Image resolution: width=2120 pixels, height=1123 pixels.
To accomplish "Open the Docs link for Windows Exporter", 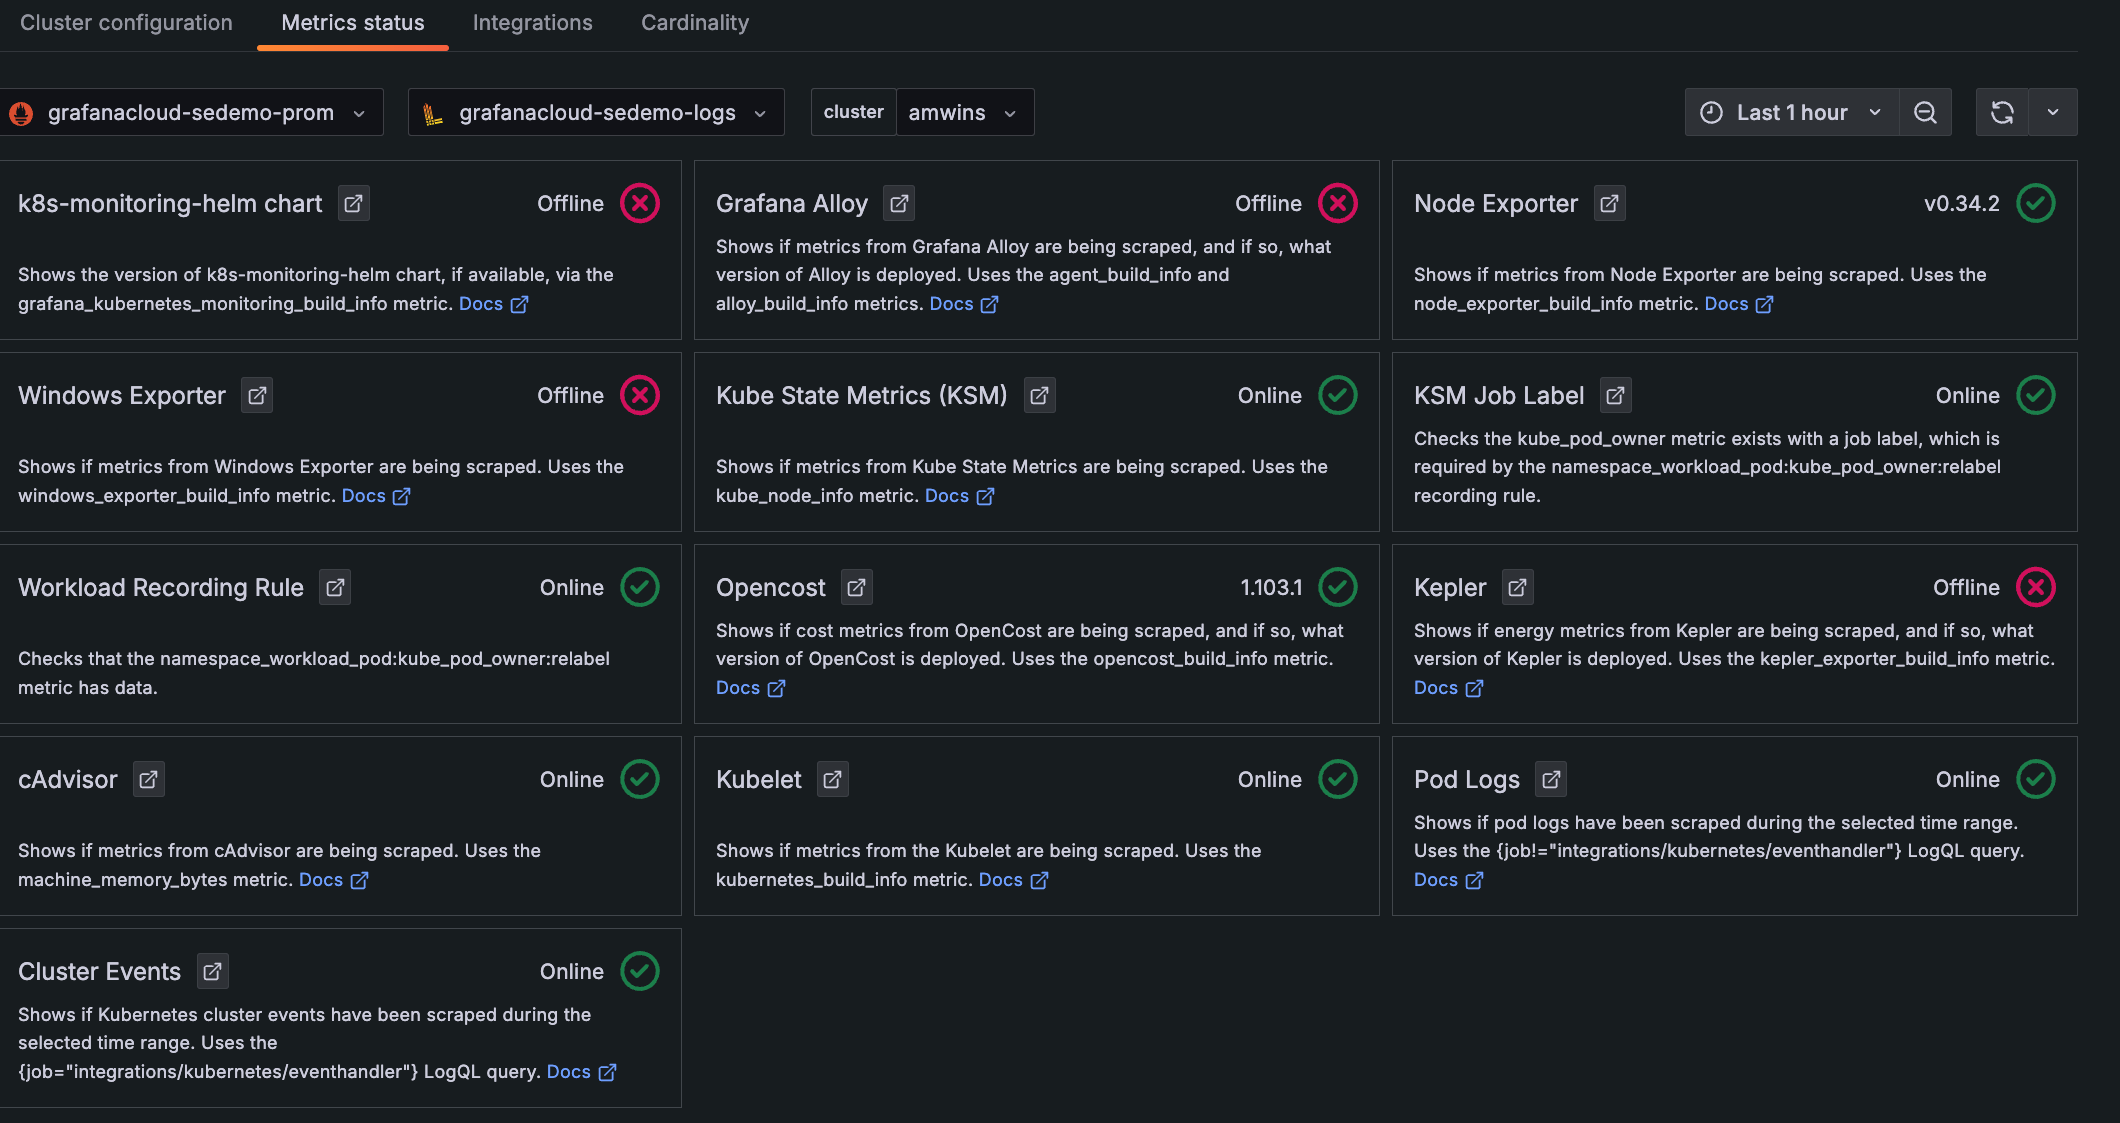I will click(366, 495).
